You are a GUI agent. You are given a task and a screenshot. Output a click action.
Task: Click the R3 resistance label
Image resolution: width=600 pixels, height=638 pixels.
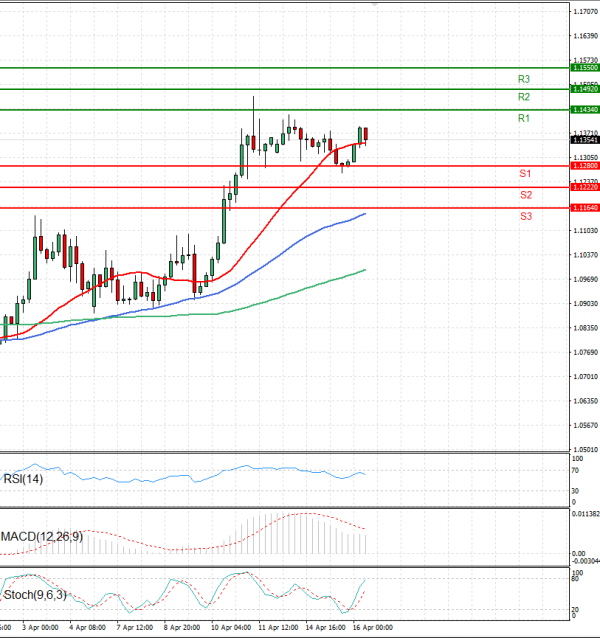pos(523,78)
